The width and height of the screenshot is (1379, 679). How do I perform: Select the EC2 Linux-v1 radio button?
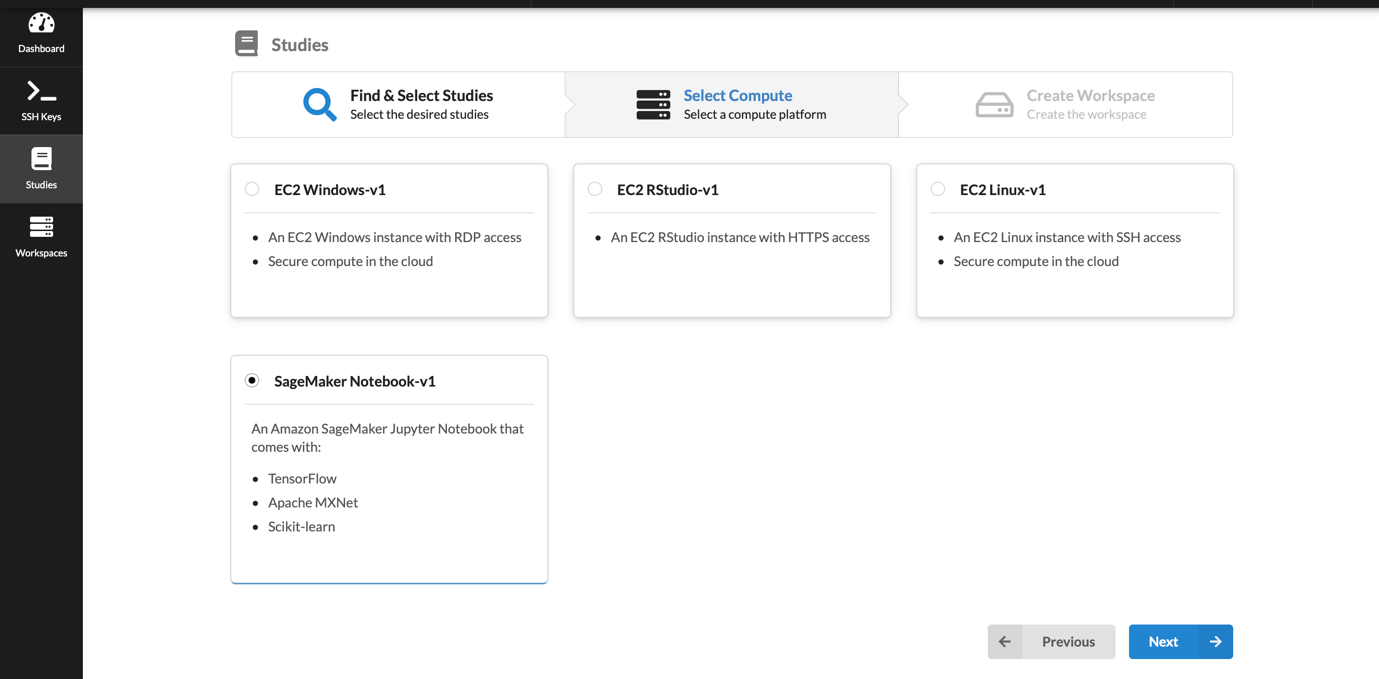click(938, 189)
